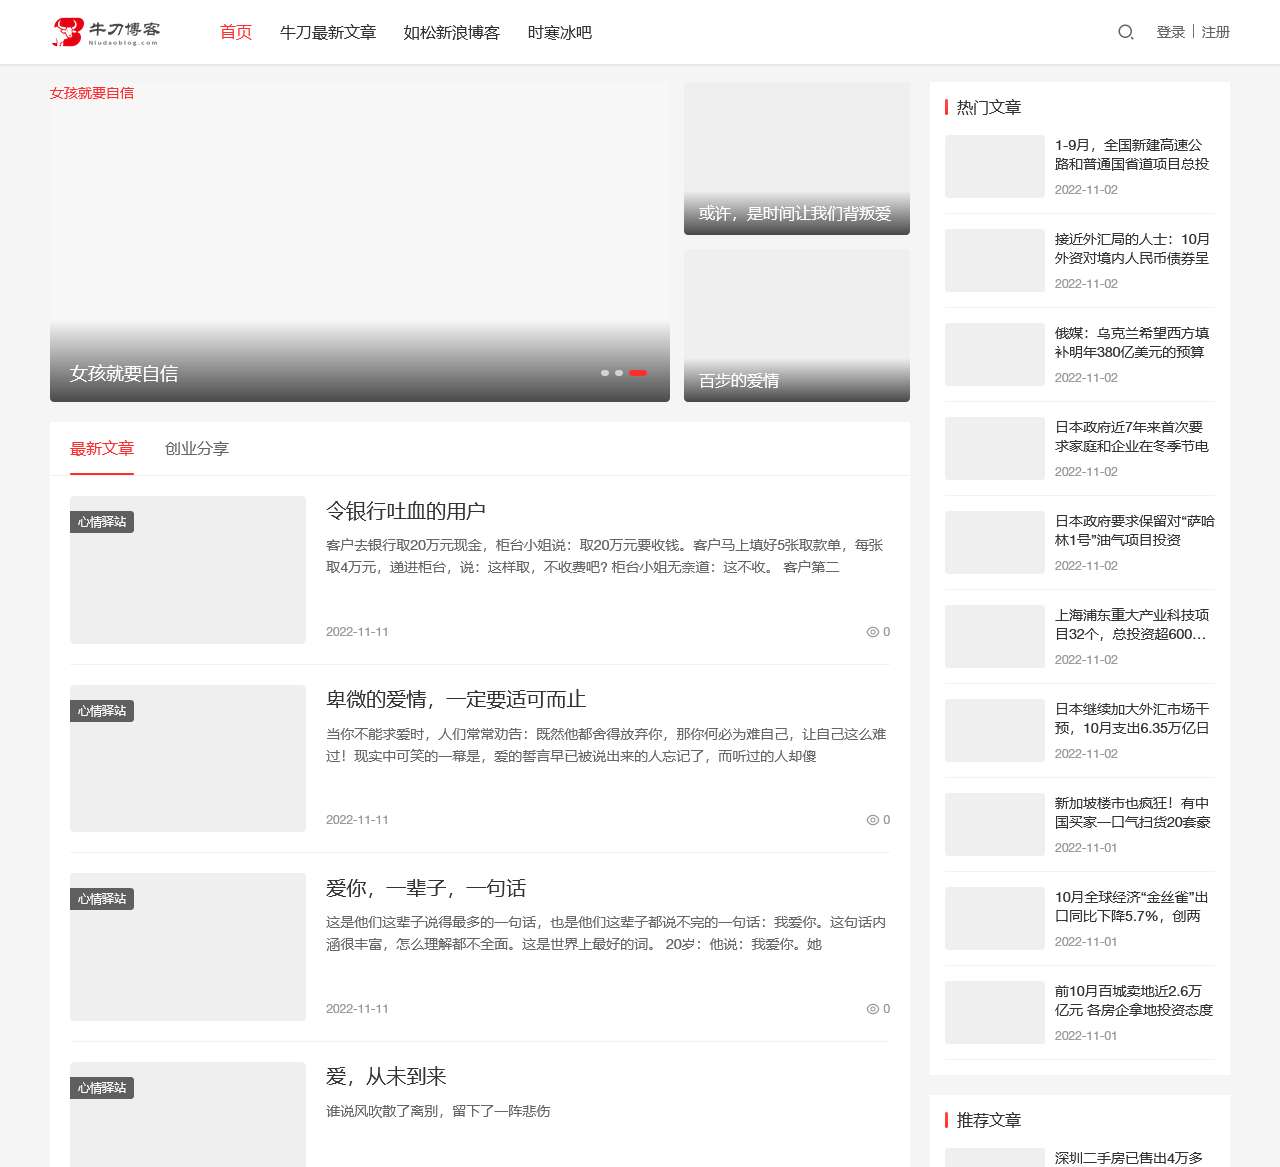This screenshot has width=1280, height=1167.
Task: Click the excerpt starting 这是他们这辈子说得最多
Action: (606, 933)
